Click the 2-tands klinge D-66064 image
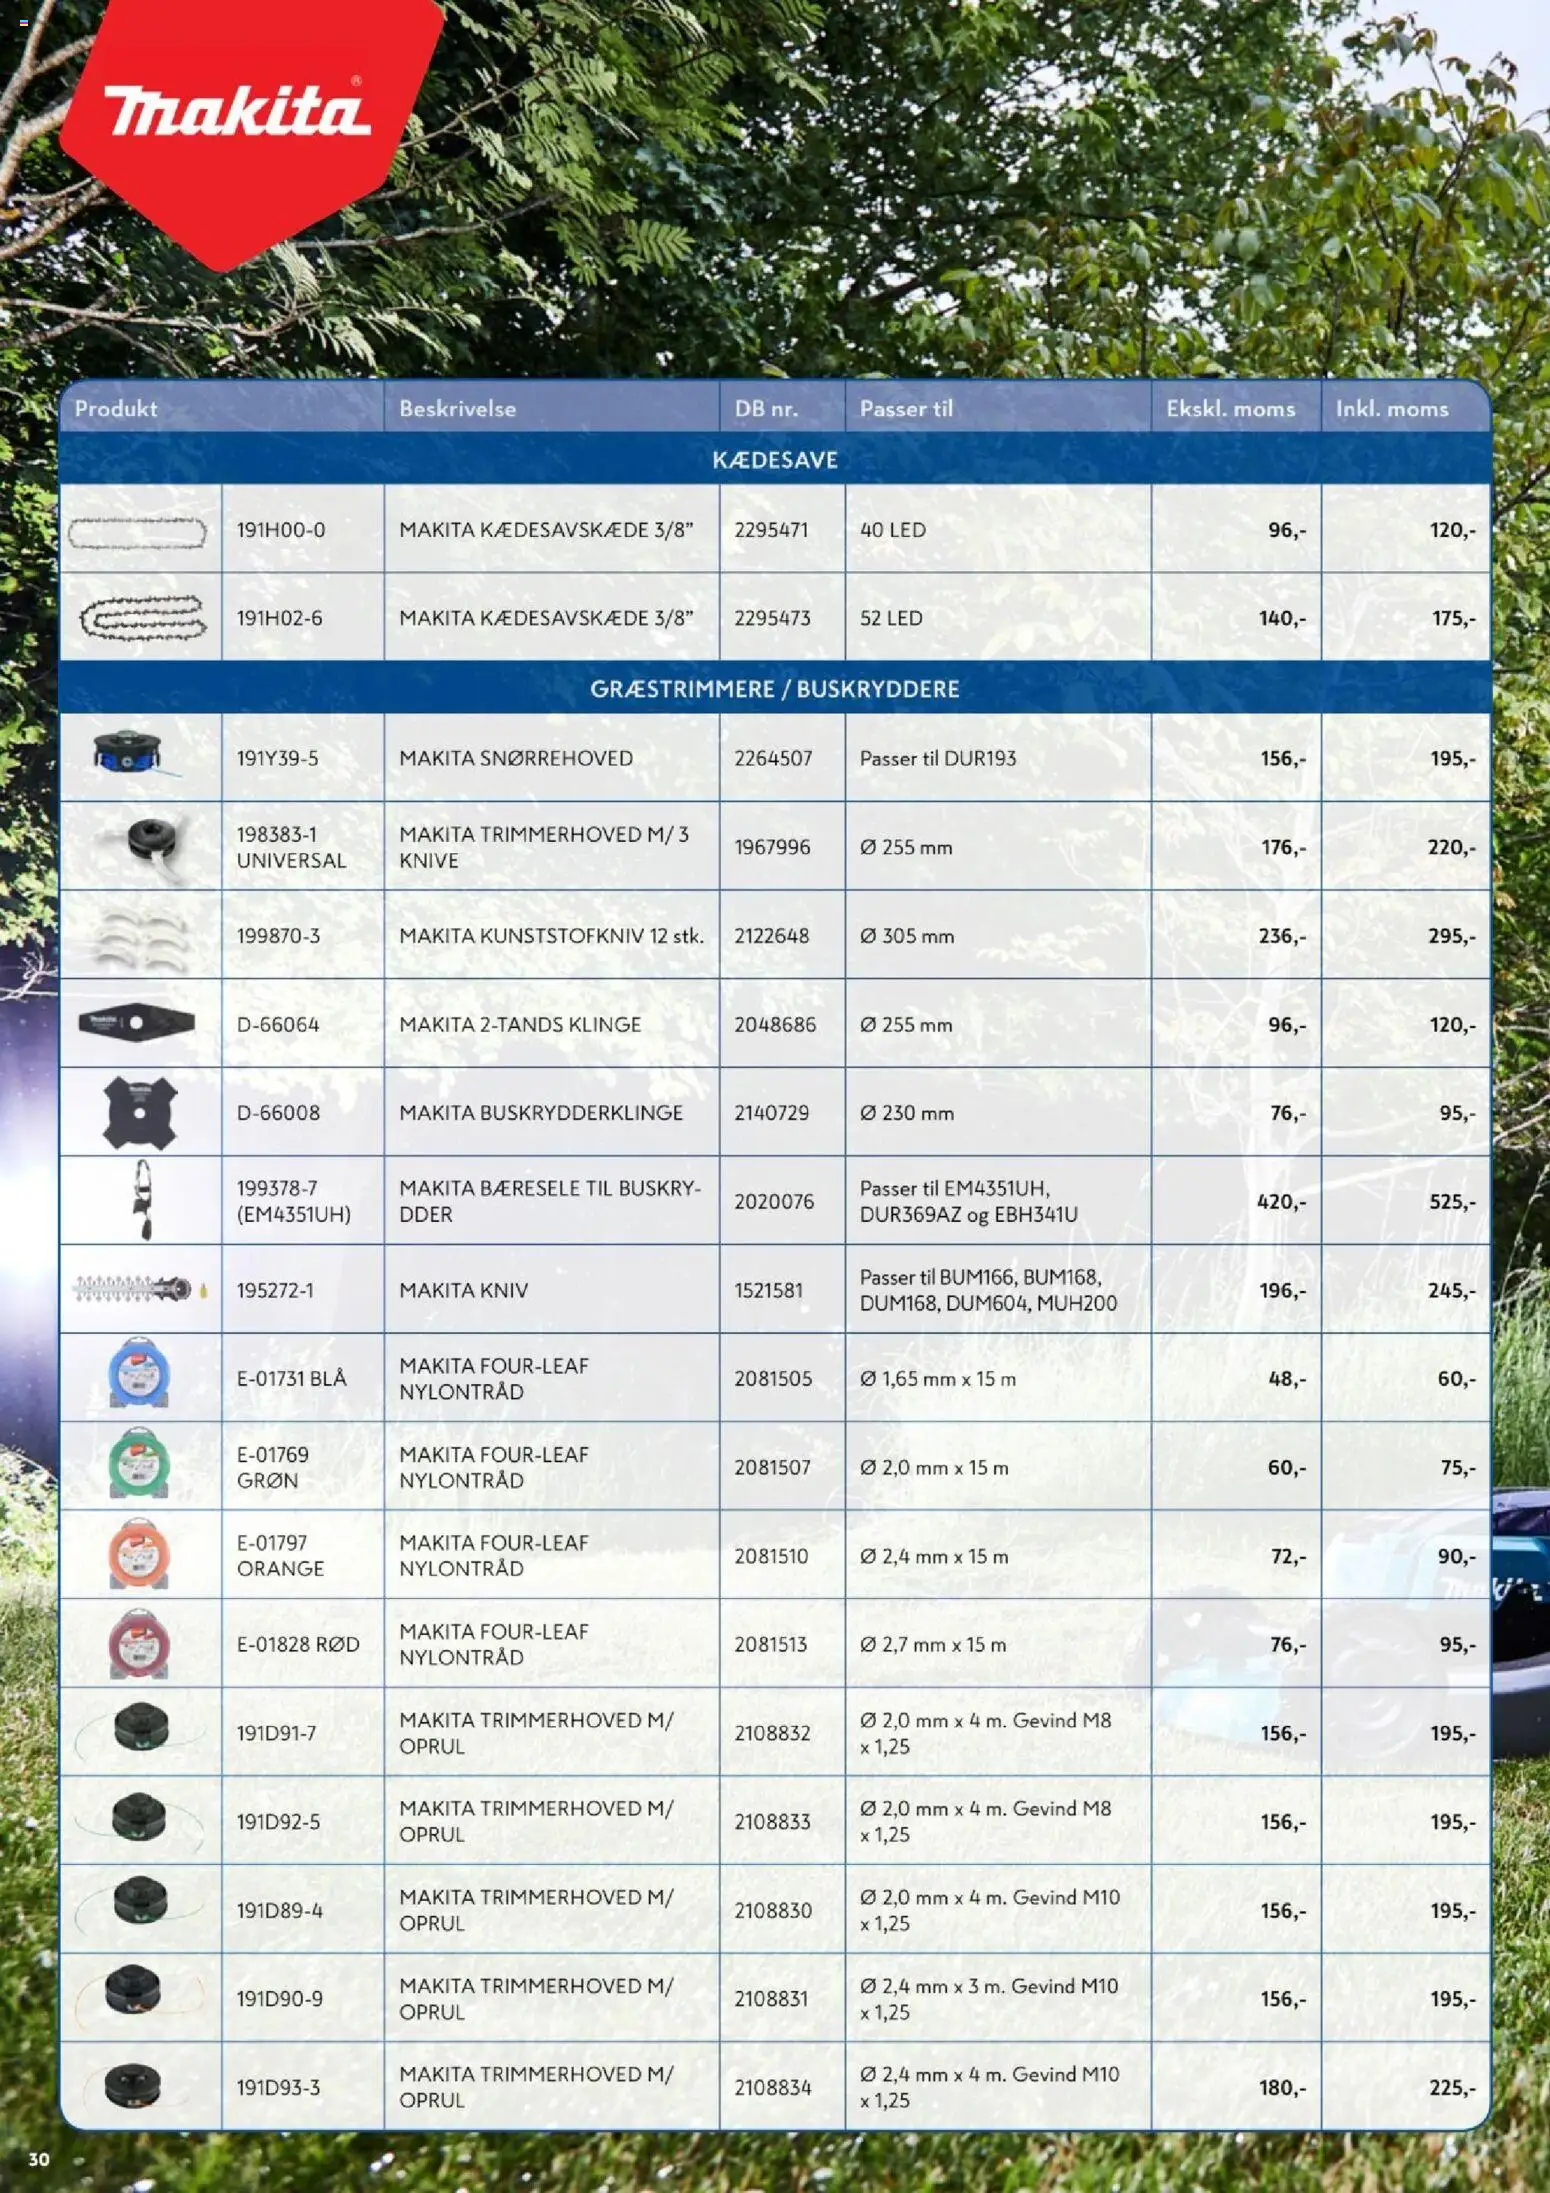1550x2193 pixels. 136,1023
